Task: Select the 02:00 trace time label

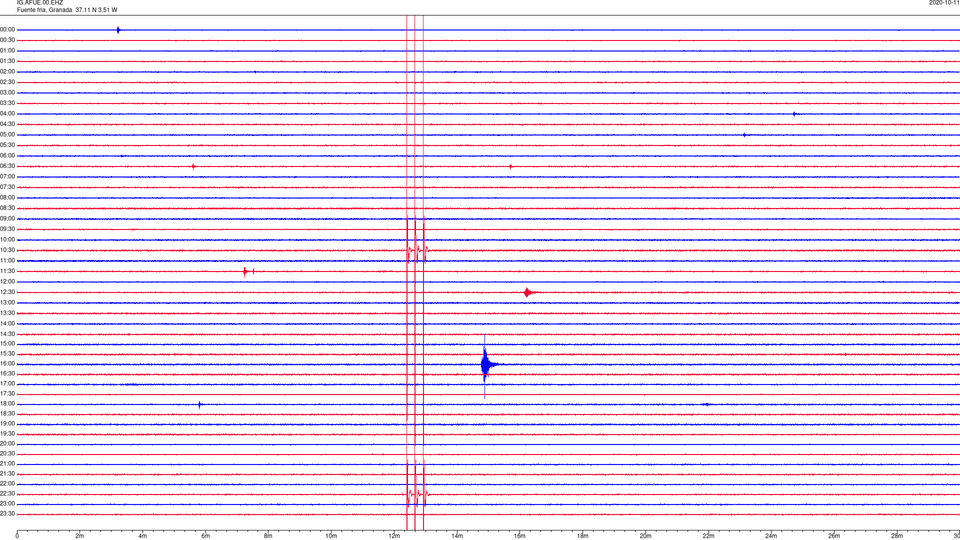Action: tap(8, 72)
